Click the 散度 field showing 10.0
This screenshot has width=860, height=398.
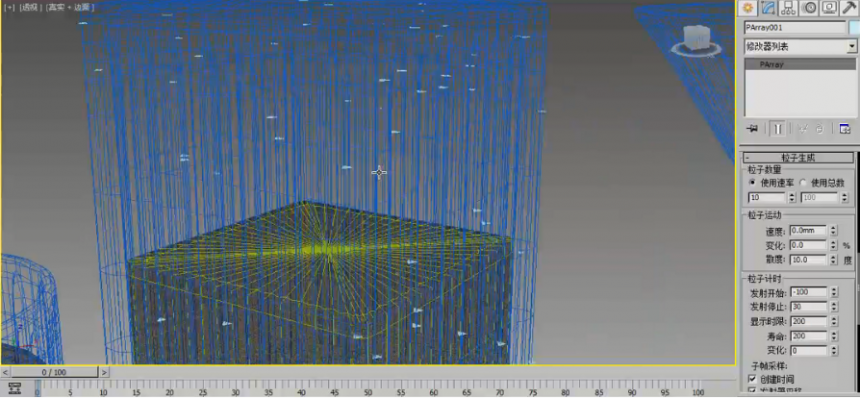click(x=809, y=259)
